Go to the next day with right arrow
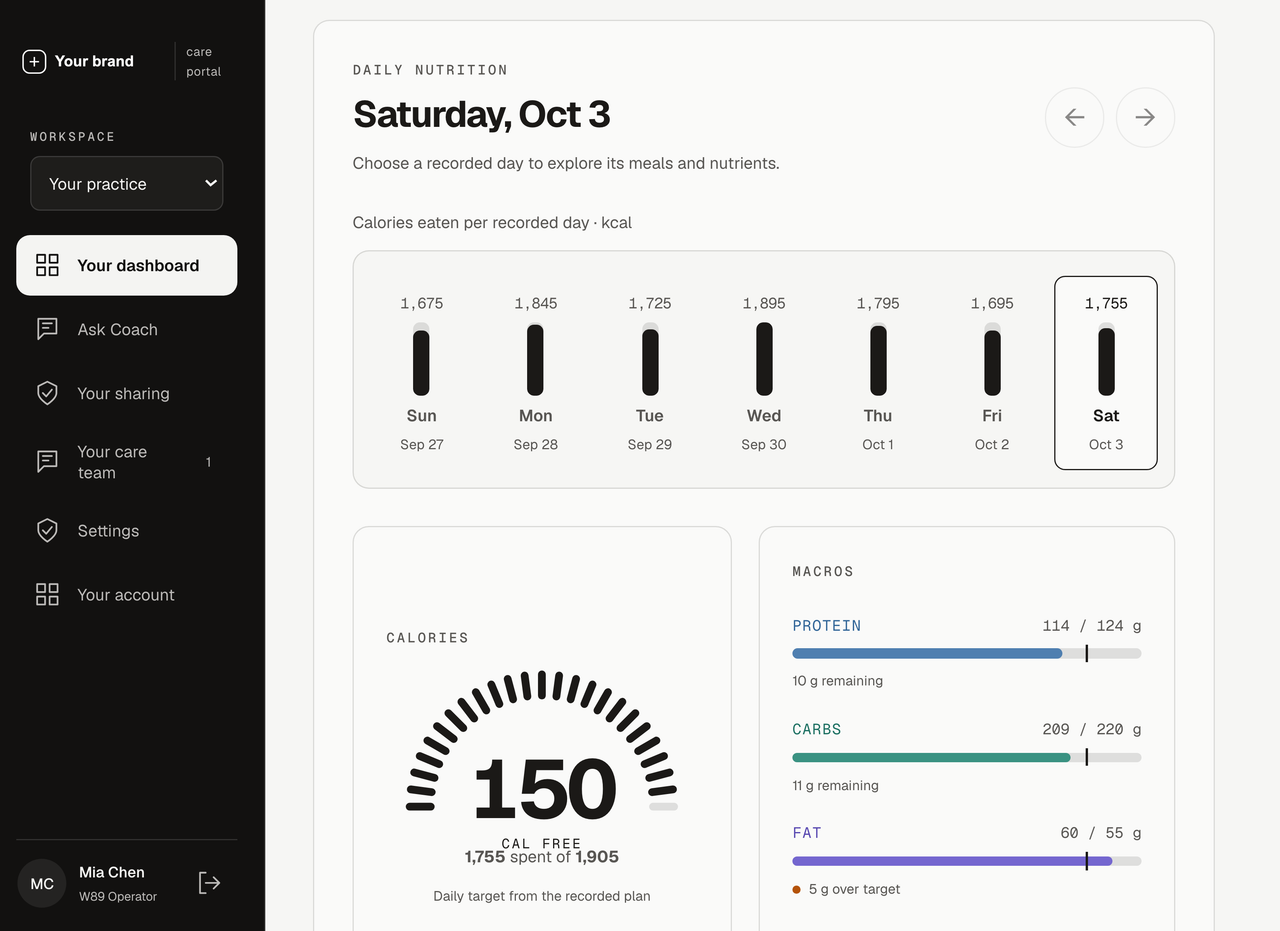1280x931 pixels. 1145,118
